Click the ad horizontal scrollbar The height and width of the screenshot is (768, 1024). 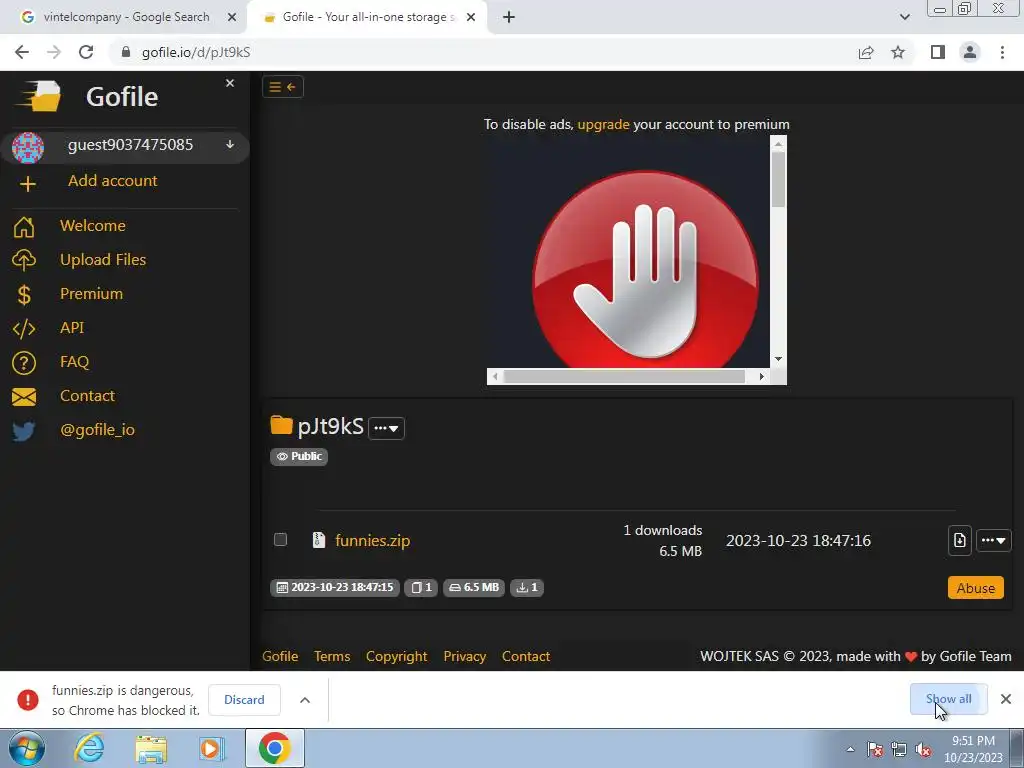coord(628,376)
